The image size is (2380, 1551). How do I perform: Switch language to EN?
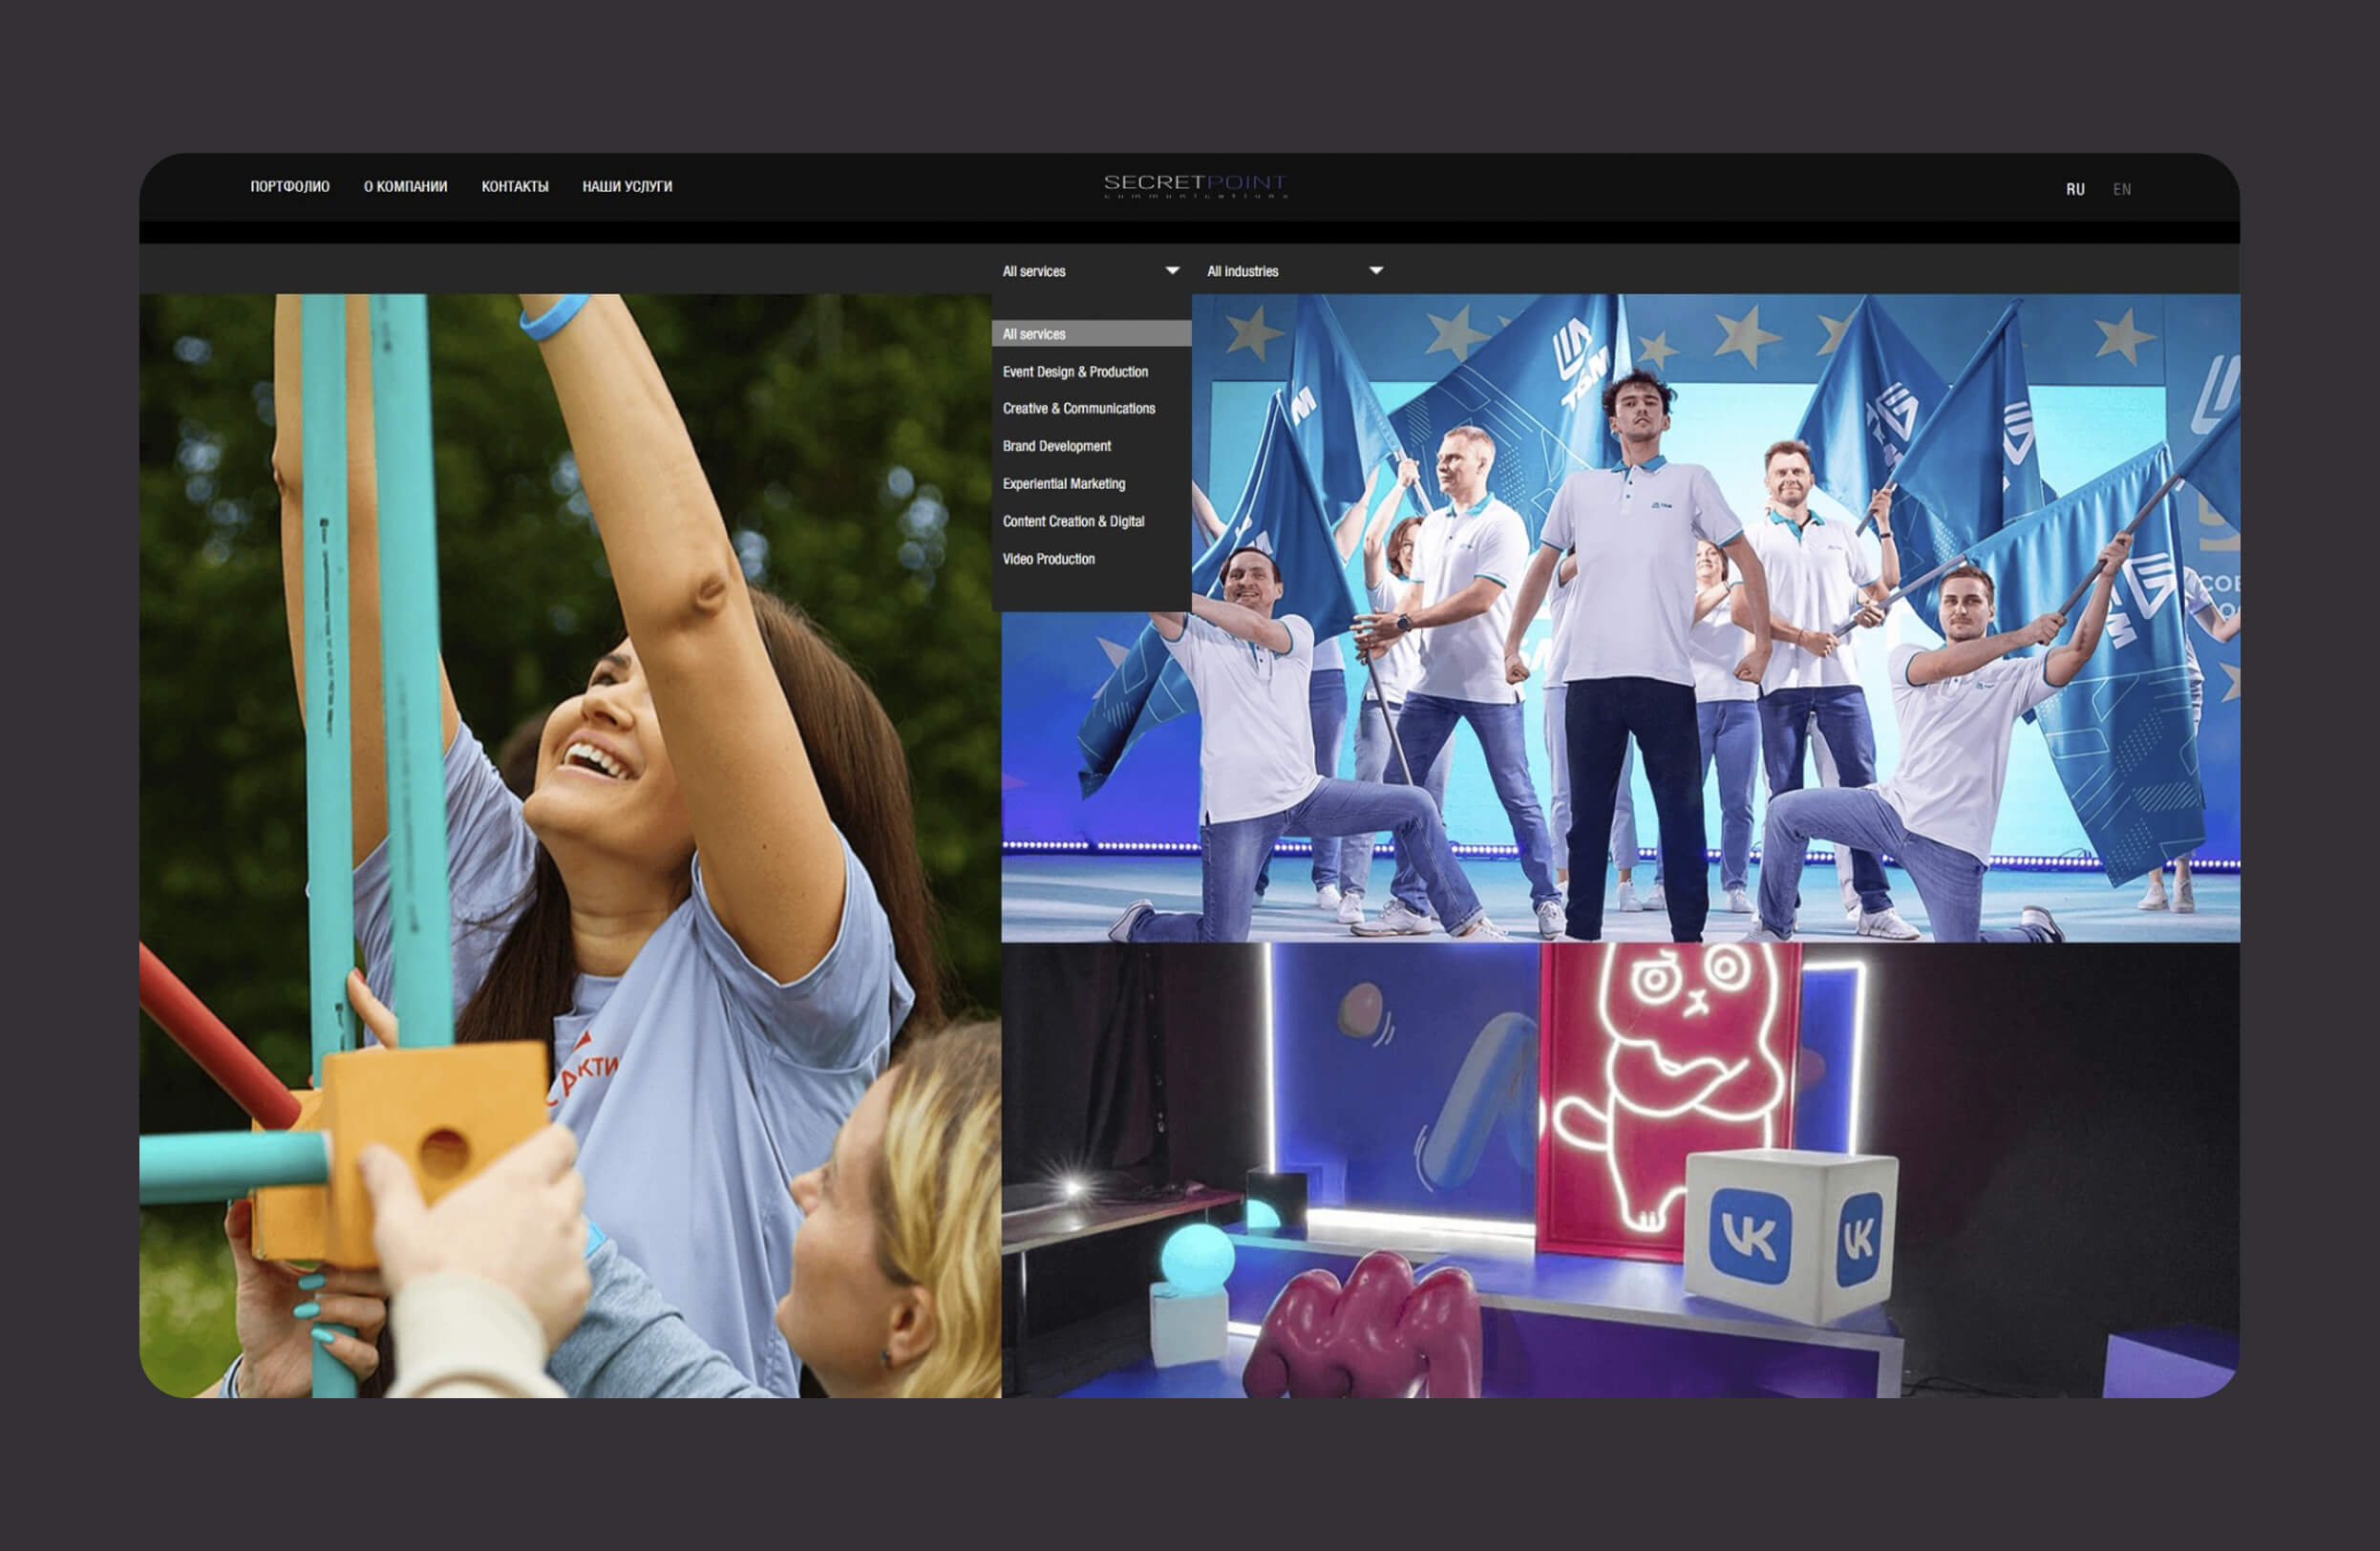coord(2121,189)
